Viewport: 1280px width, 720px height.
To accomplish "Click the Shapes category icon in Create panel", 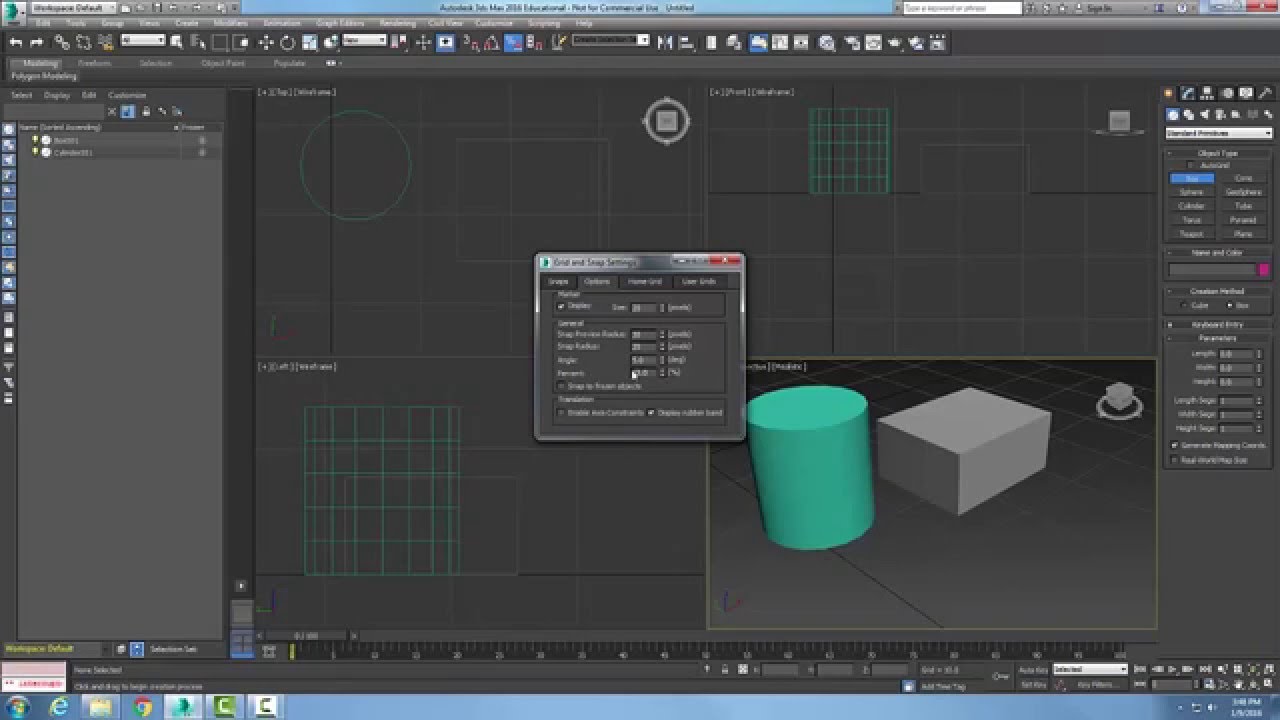I will [1189, 115].
